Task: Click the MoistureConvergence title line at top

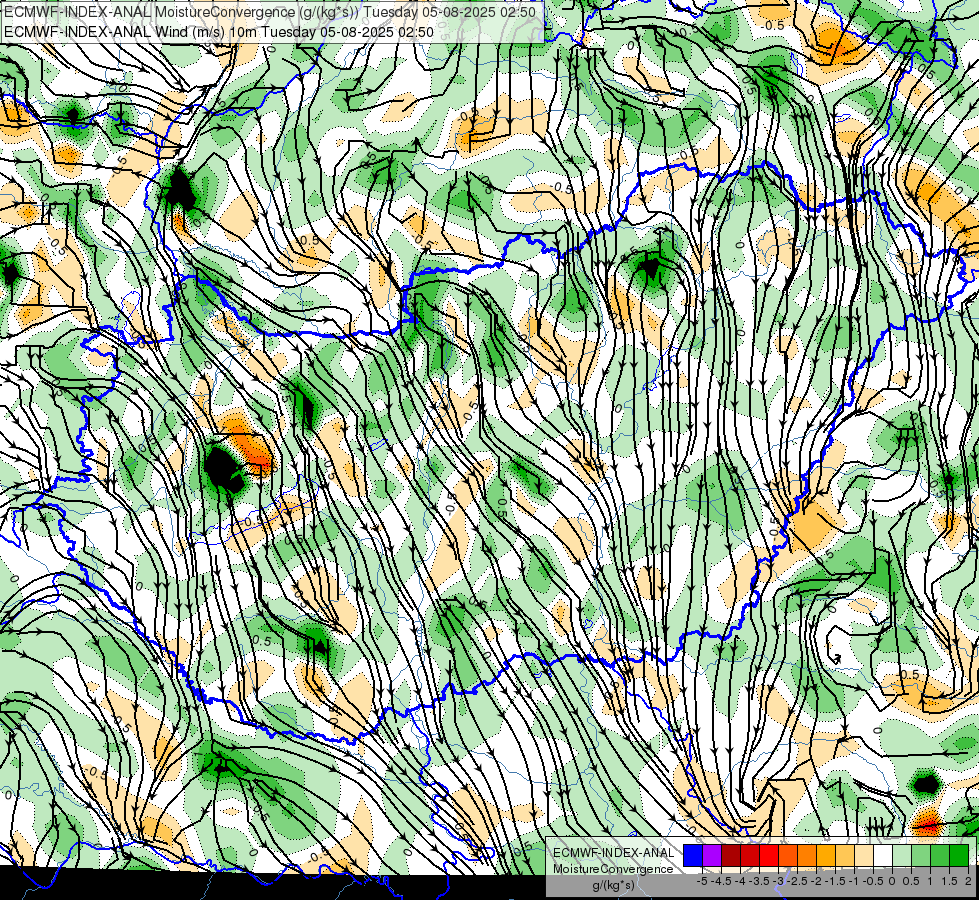Action: coord(269,12)
